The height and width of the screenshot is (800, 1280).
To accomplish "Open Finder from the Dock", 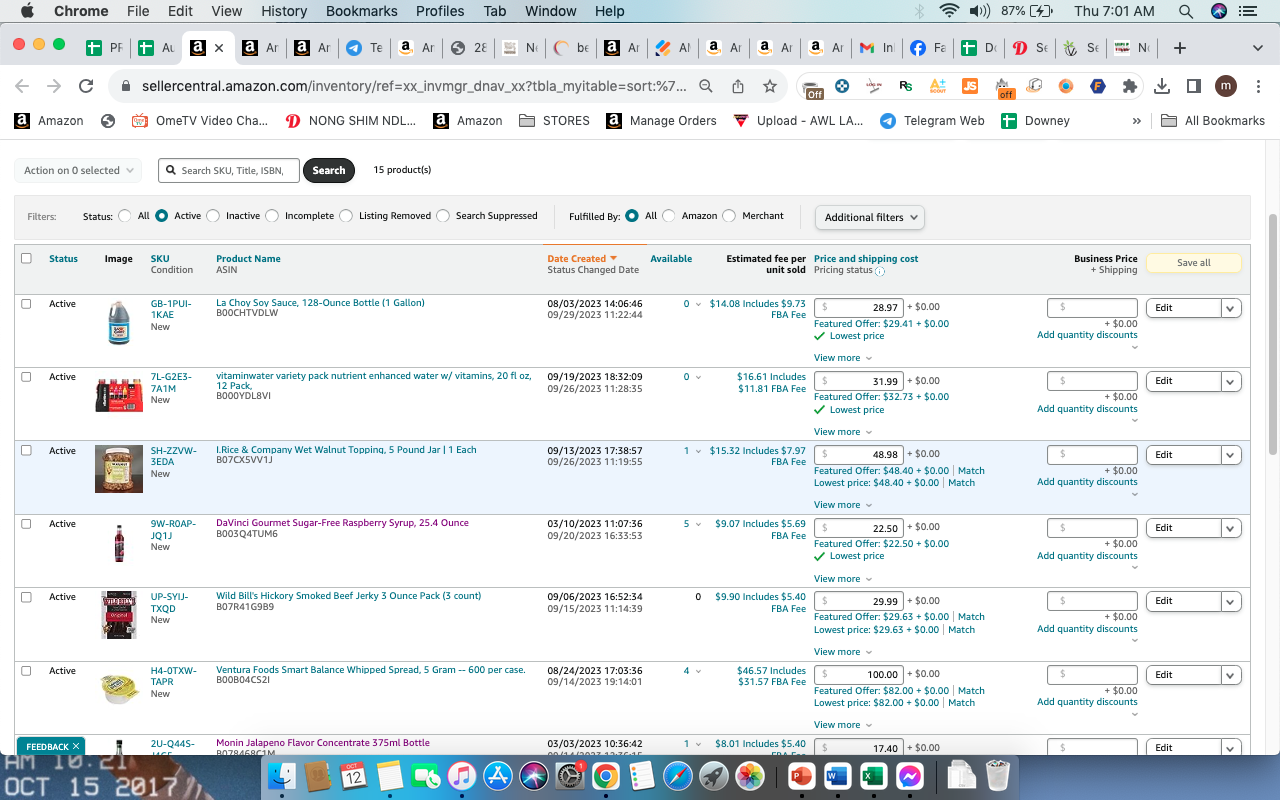I will [x=283, y=775].
